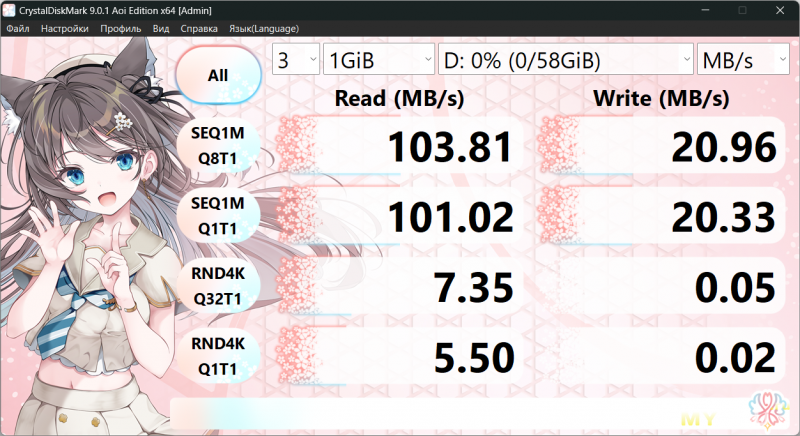Open the Вид menu
Viewport: 800px width, 436px height.
tap(161, 29)
